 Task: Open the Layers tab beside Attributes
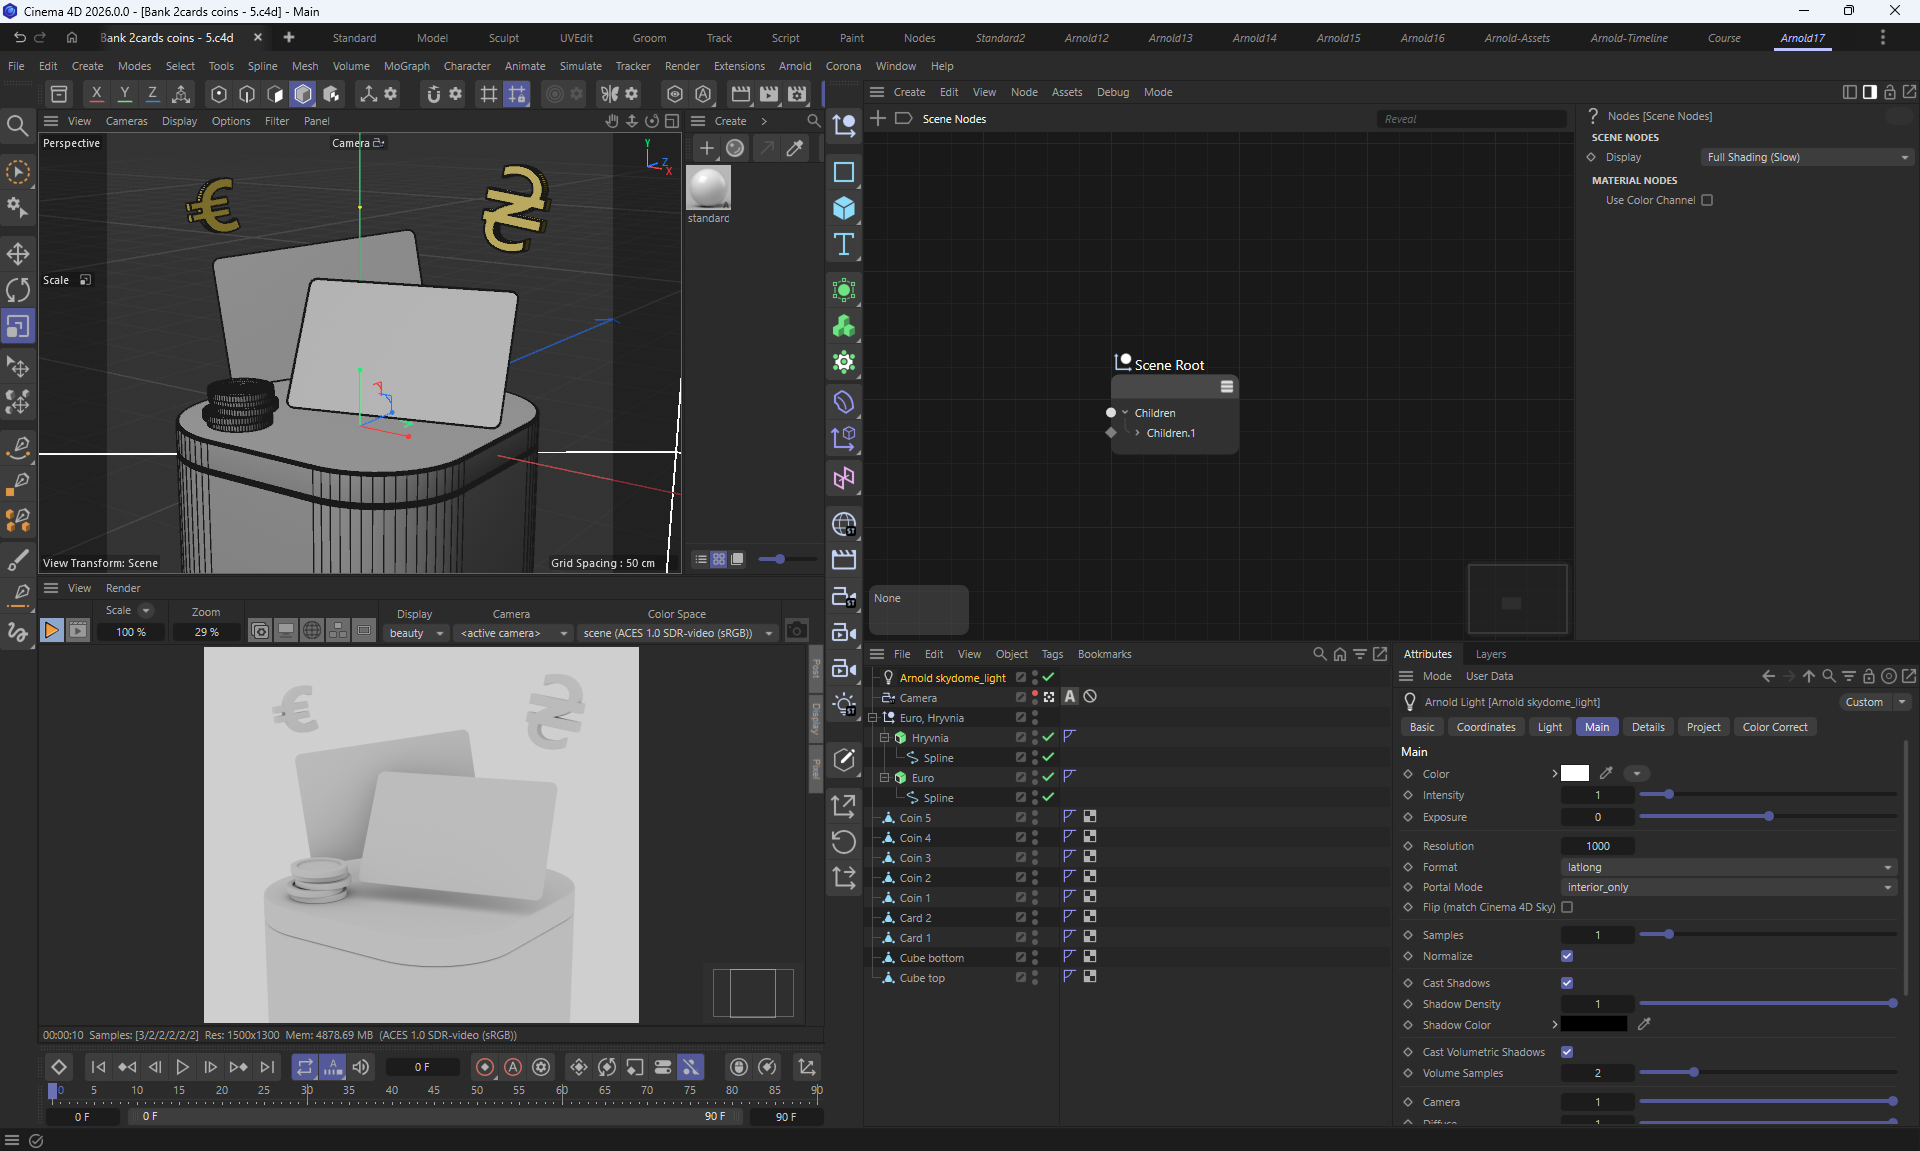(1490, 654)
